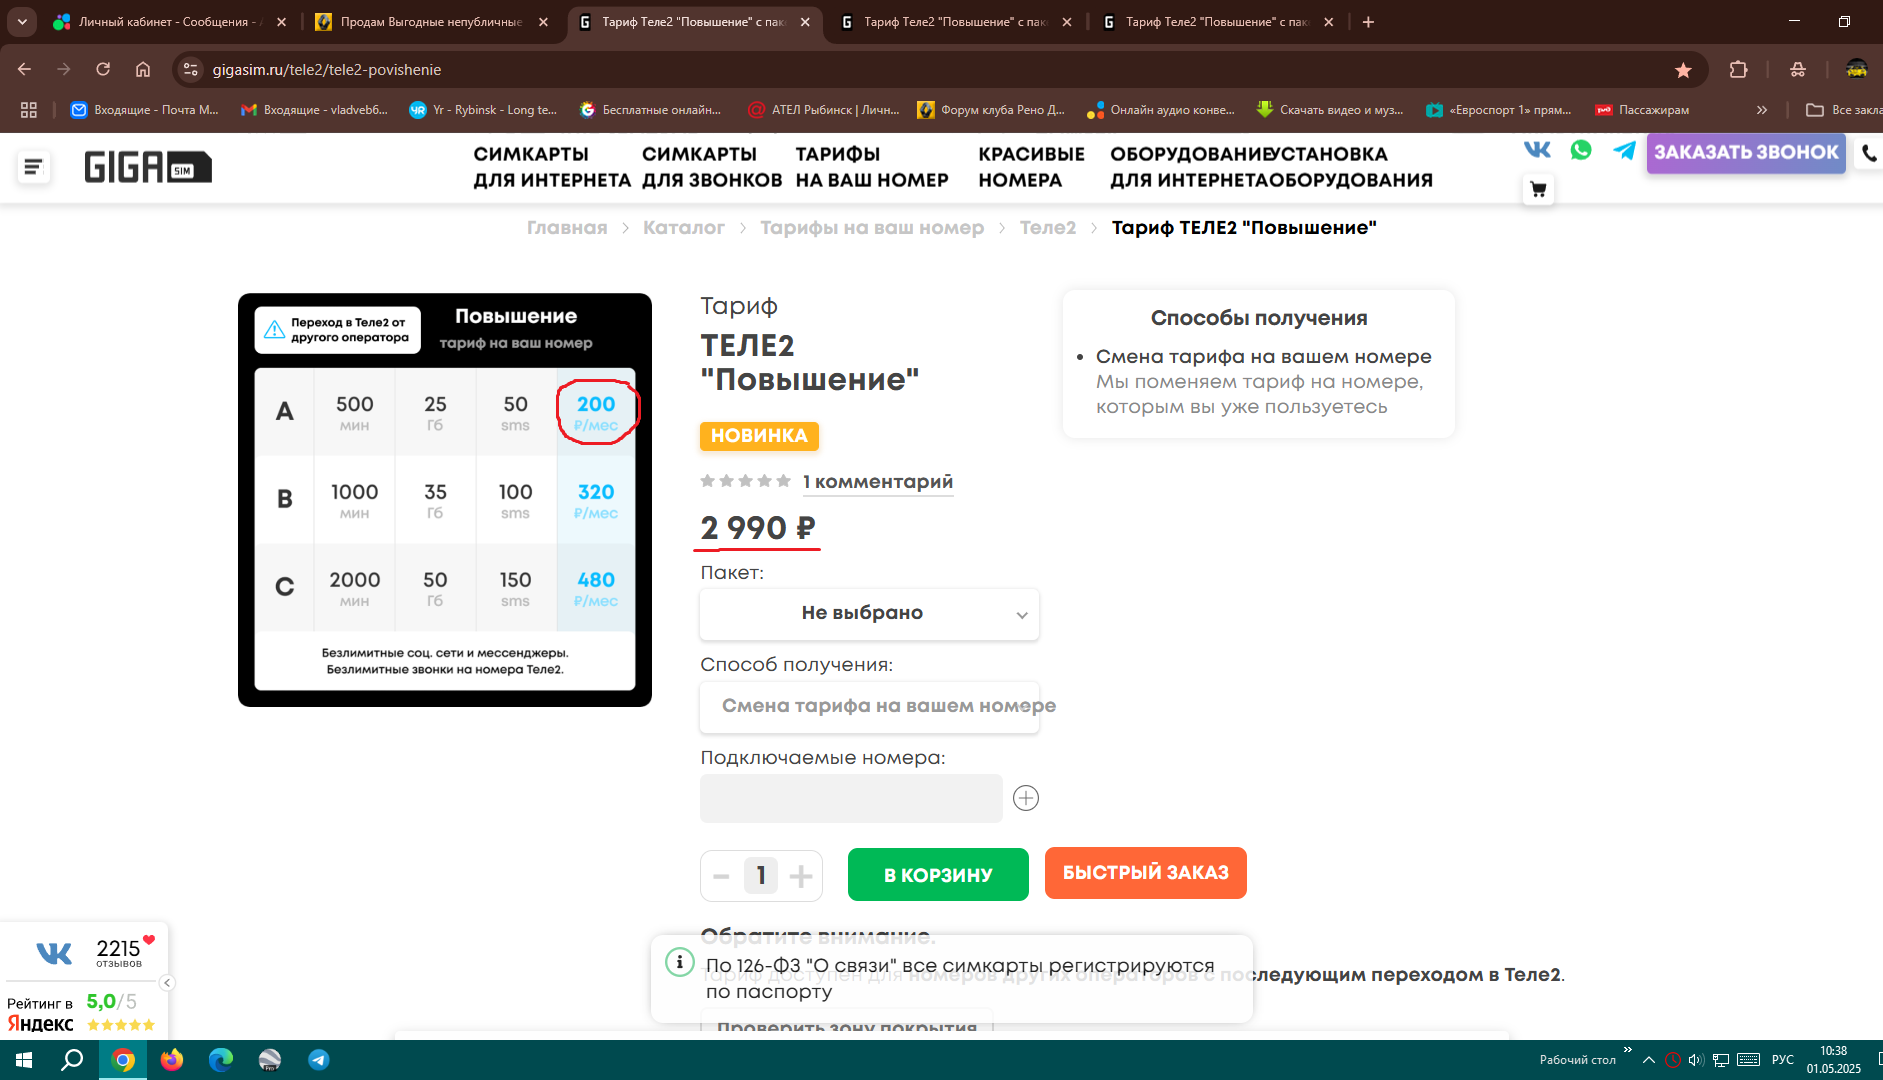
Task: Open the Telegram contact icon in header
Action: (x=1624, y=150)
